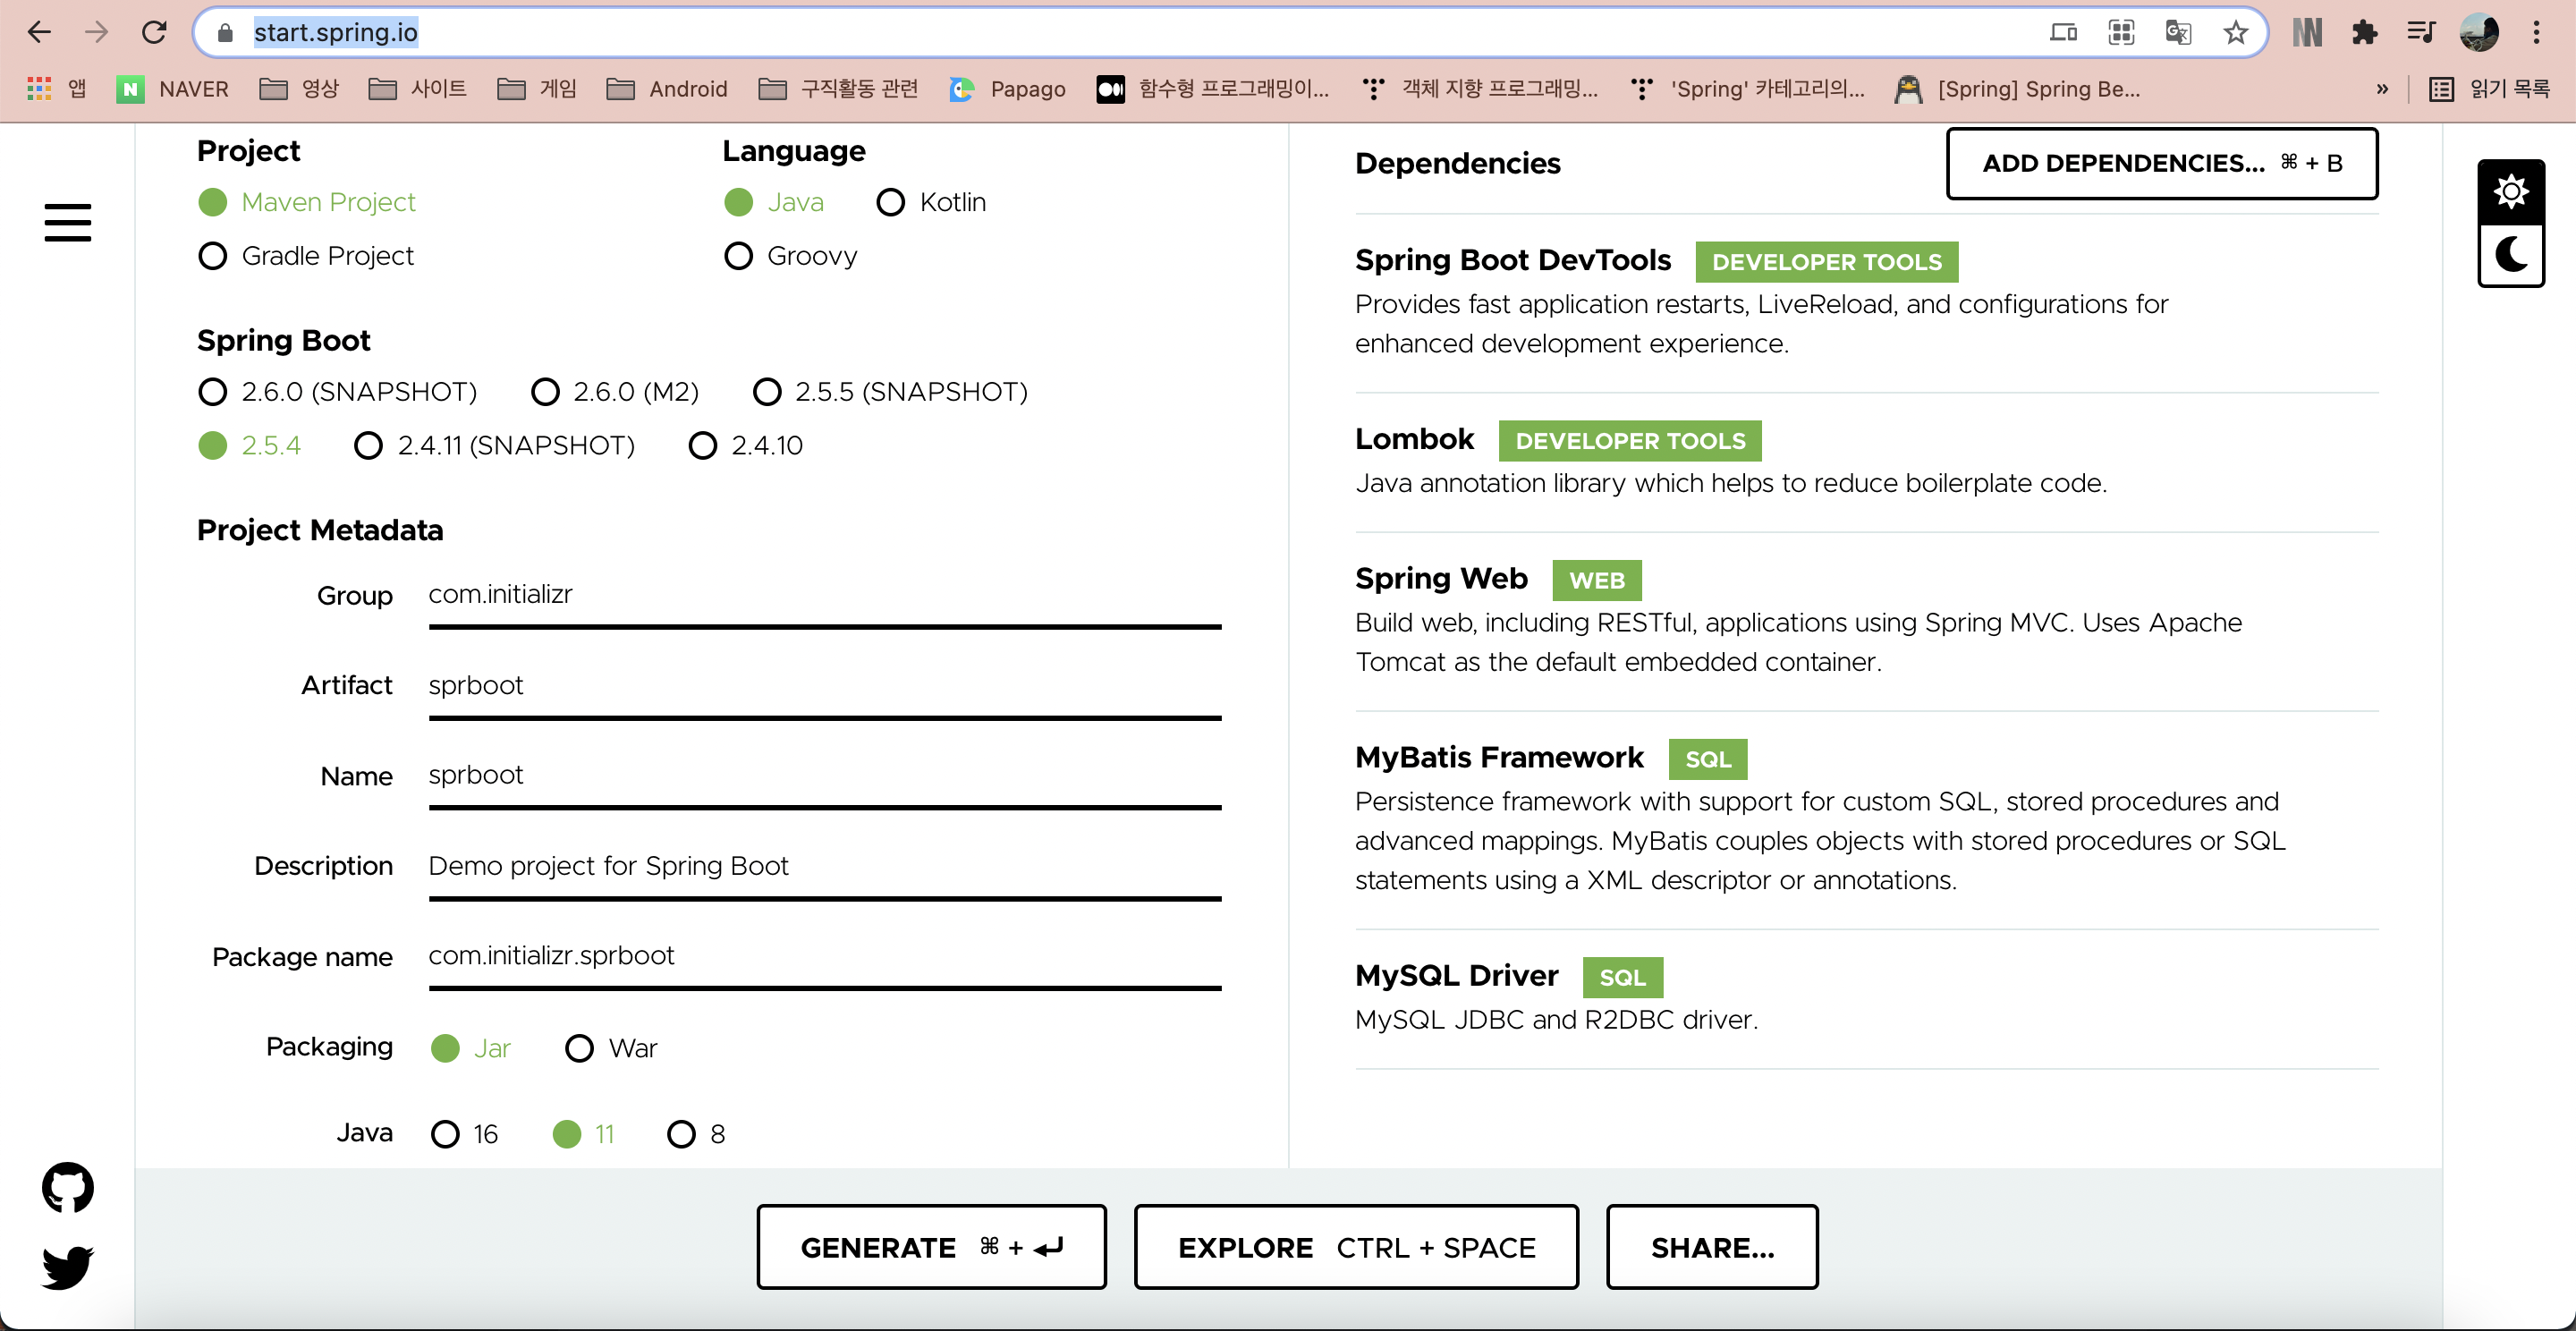Viewport: 2576px width, 1331px height.
Task: Choose Kotlin as the language
Action: click(890, 203)
